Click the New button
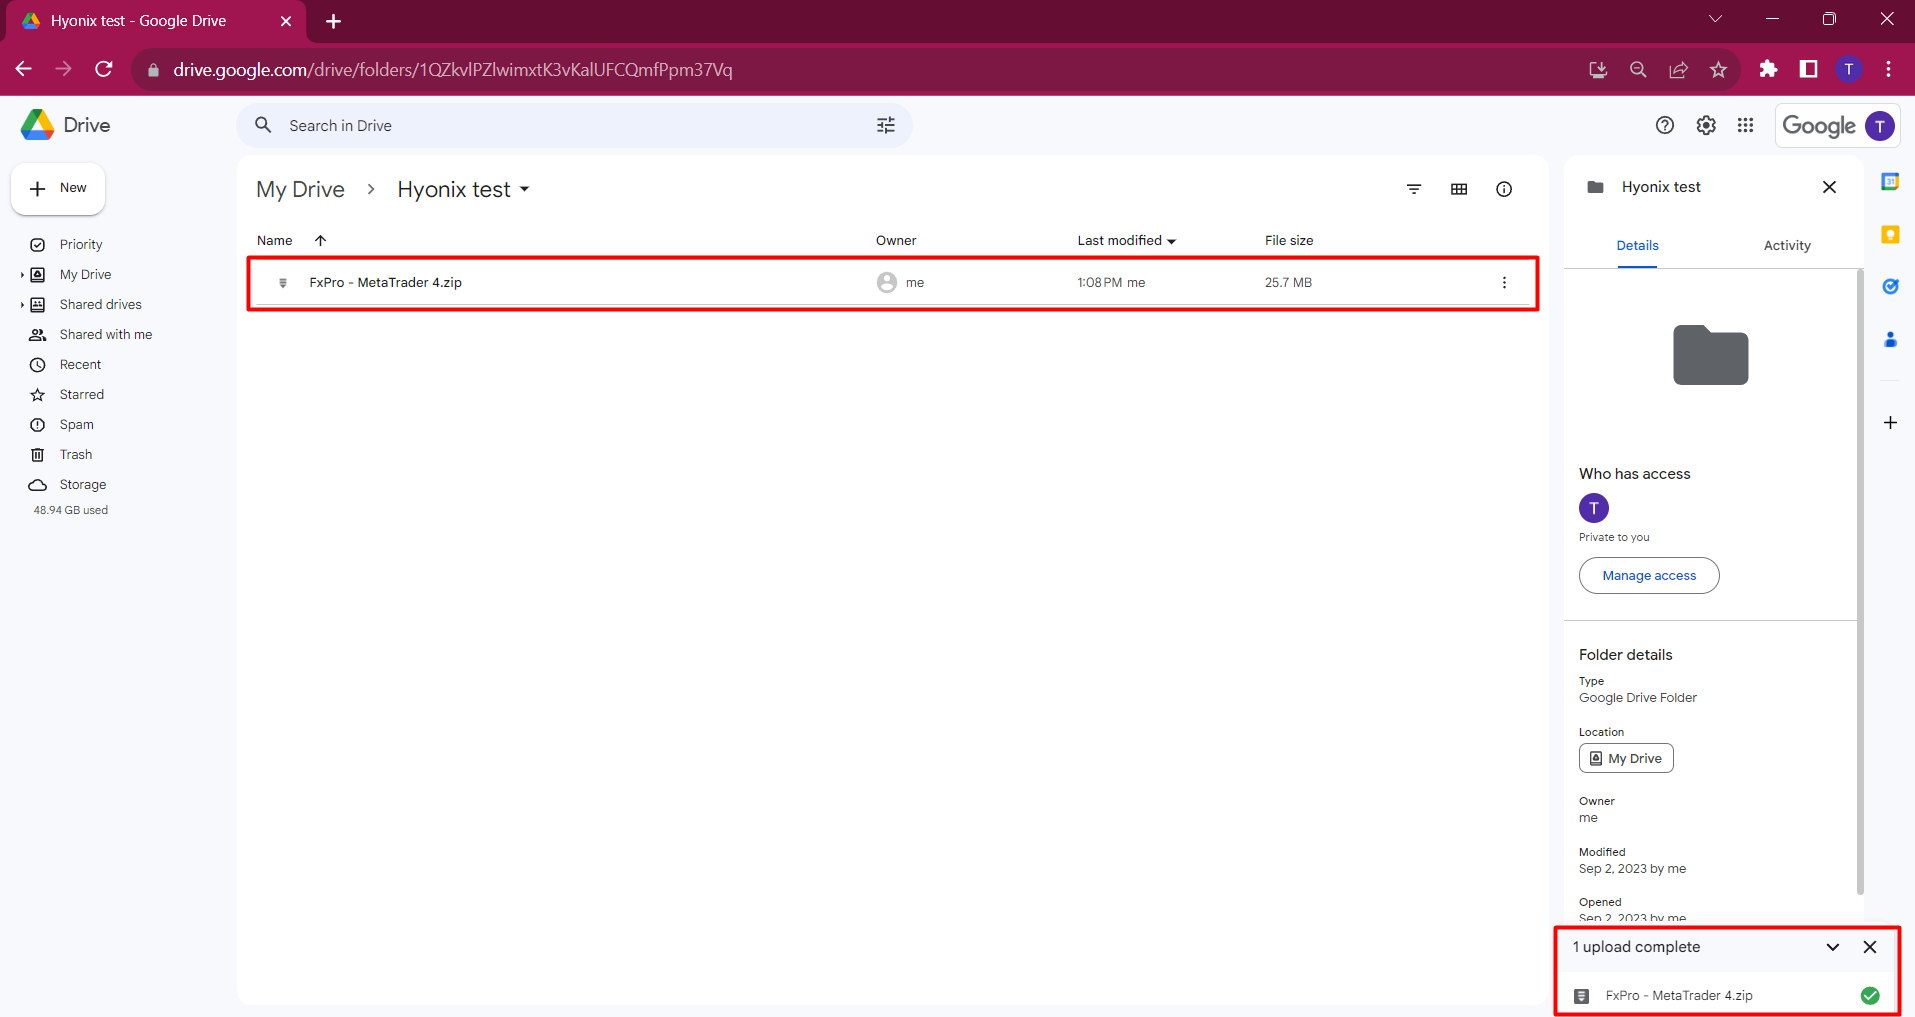 (57, 188)
